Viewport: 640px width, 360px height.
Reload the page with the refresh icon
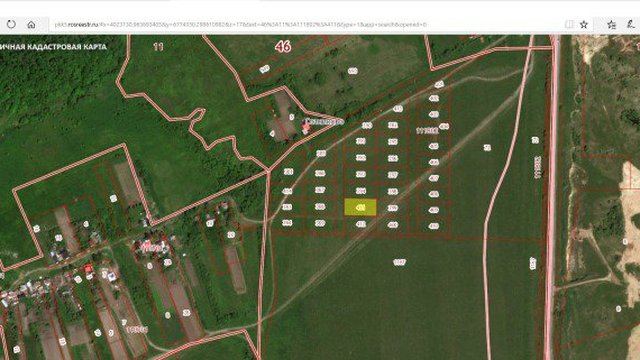[11, 24]
